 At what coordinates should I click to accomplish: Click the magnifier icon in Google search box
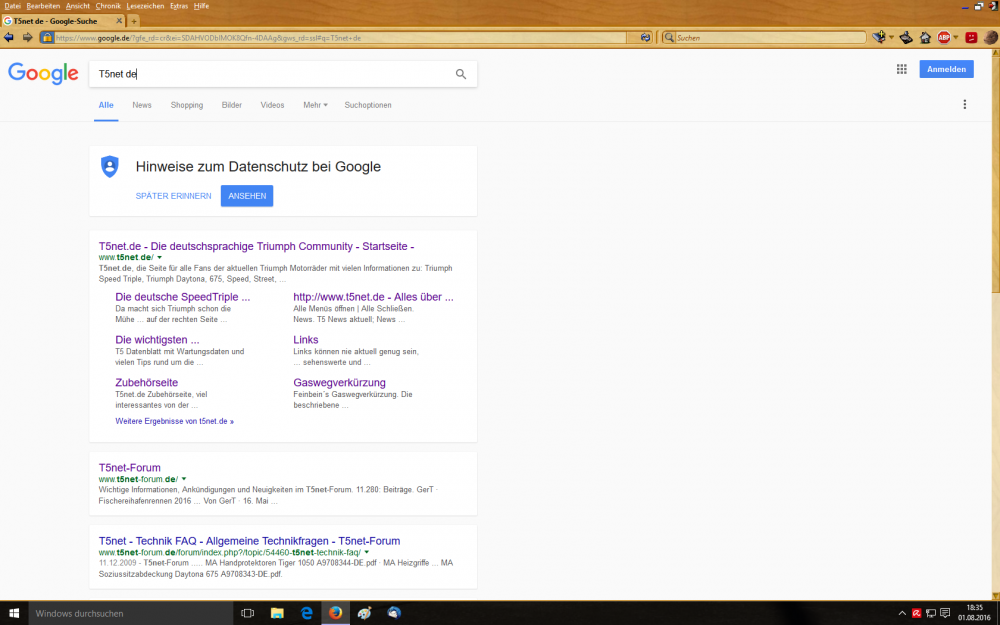click(x=461, y=74)
